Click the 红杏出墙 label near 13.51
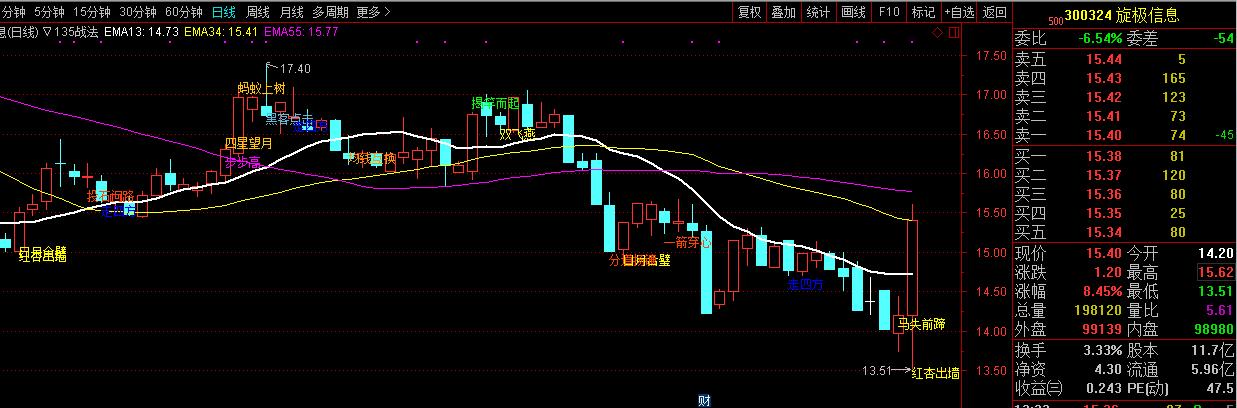Viewport: 1237px width, 408px height. pyautogui.click(x=937, y=373)
